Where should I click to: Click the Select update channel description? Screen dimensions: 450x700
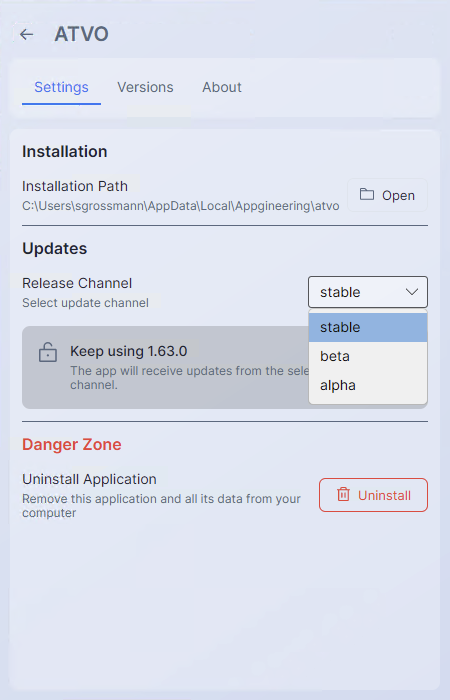tap(85, 303)
